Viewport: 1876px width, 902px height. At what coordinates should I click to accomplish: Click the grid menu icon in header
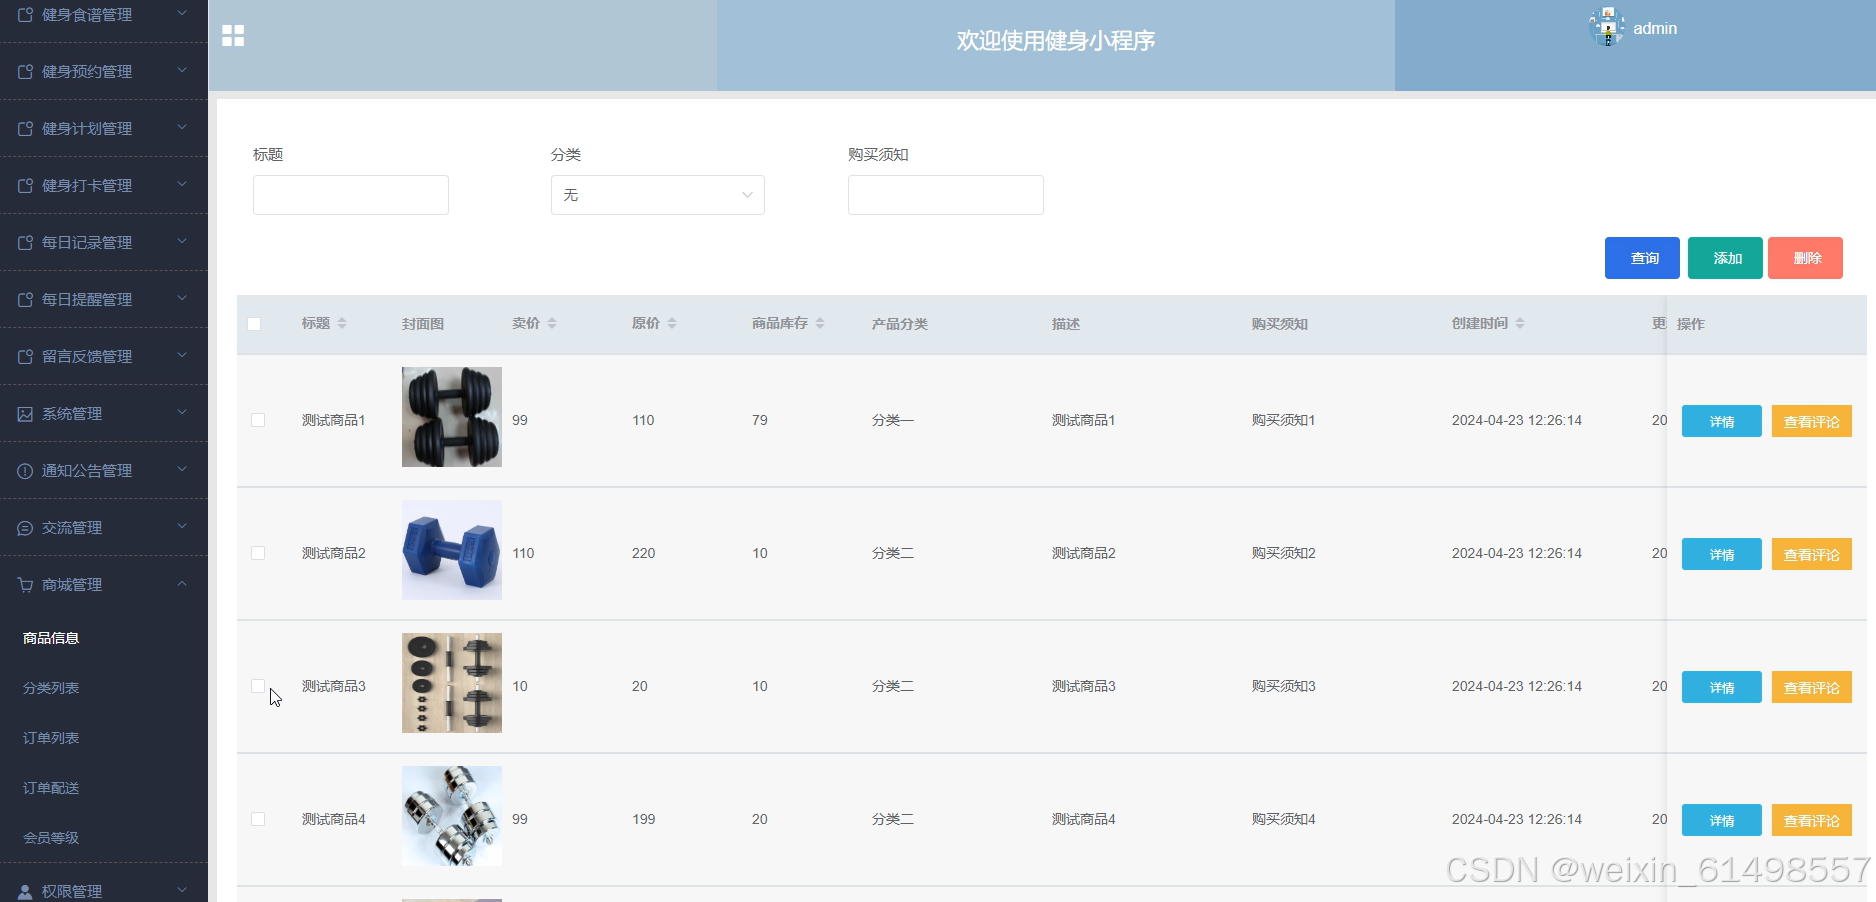point(233,36)
